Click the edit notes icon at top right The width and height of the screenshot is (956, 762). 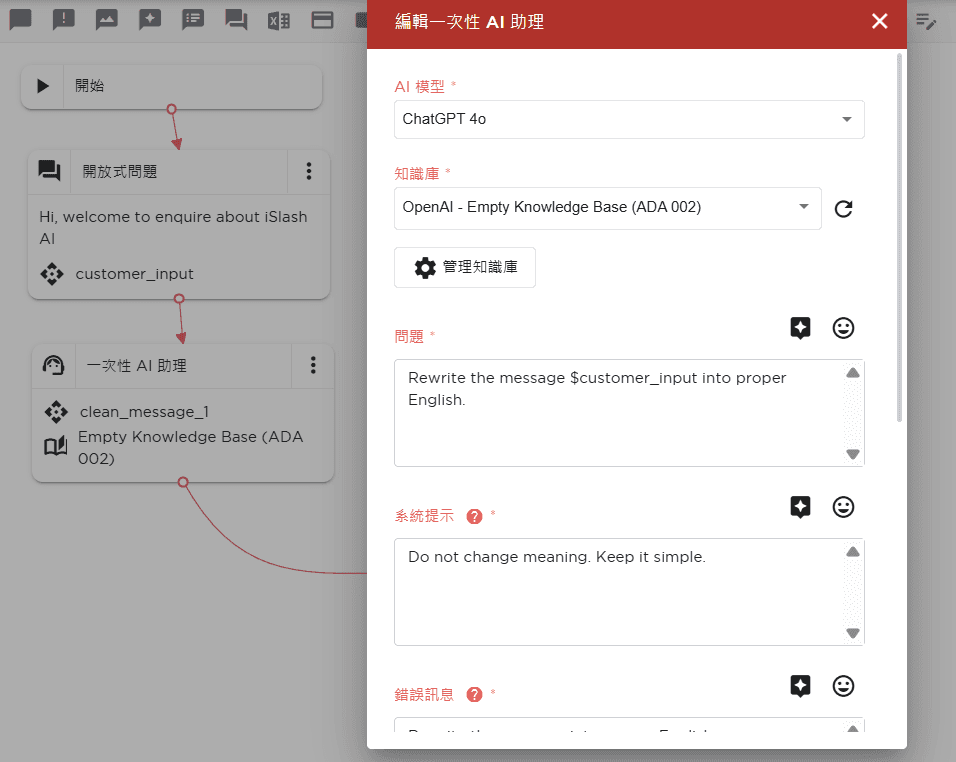pos(926,21)
